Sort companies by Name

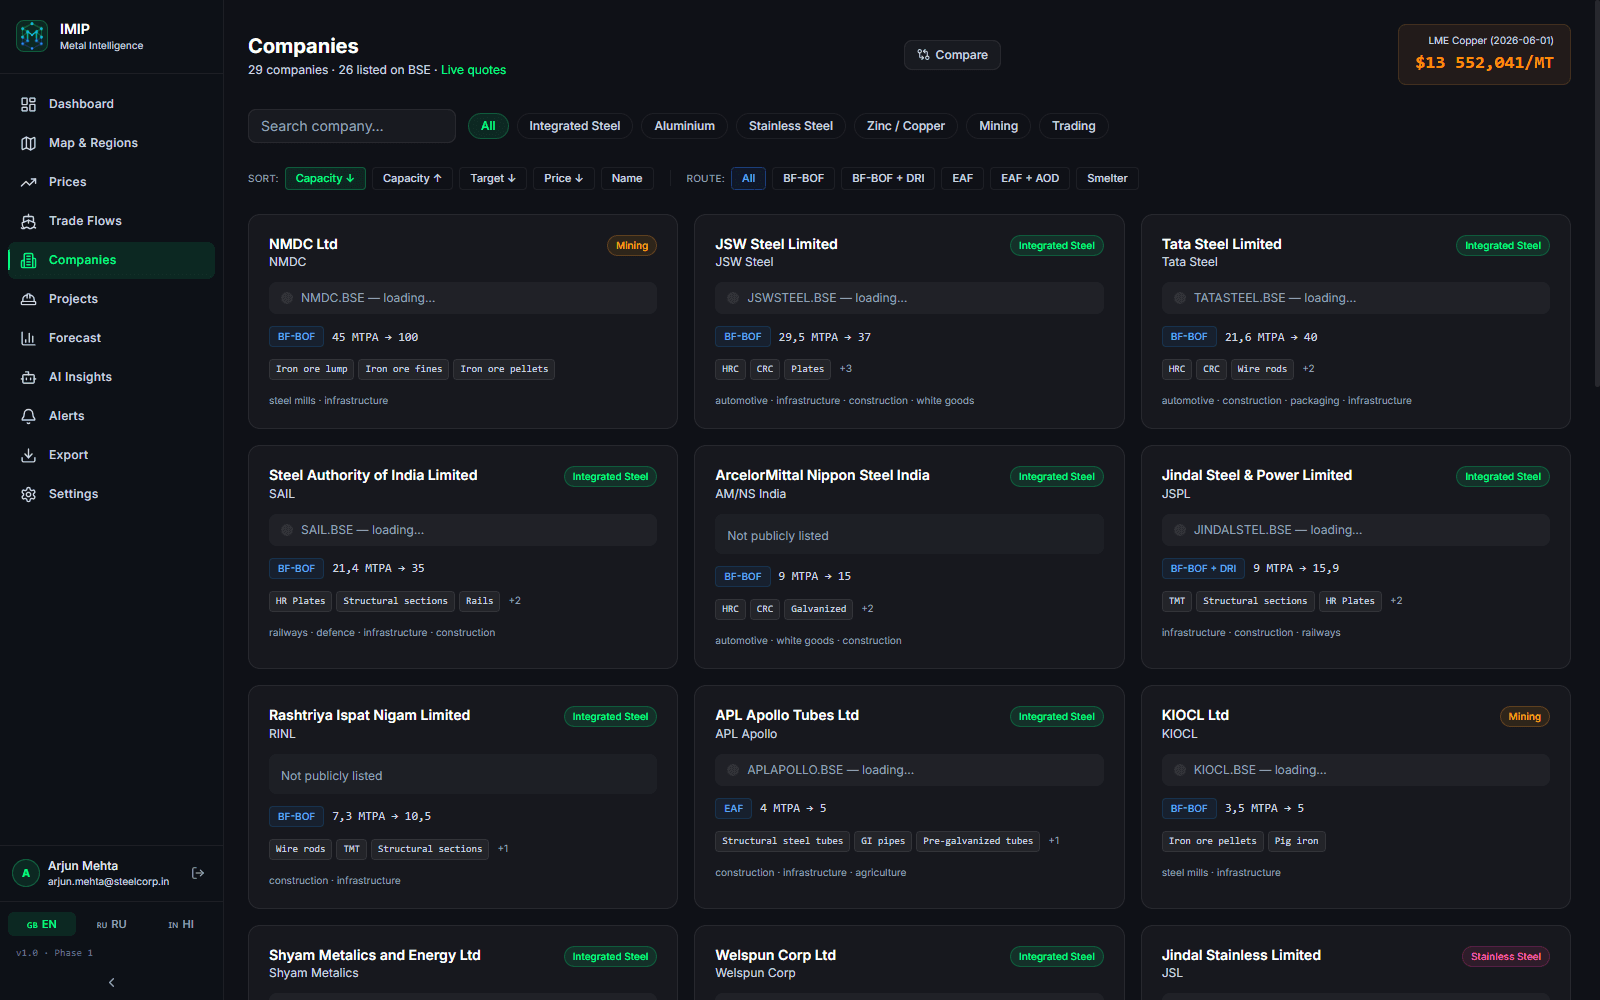coord(627,178)
